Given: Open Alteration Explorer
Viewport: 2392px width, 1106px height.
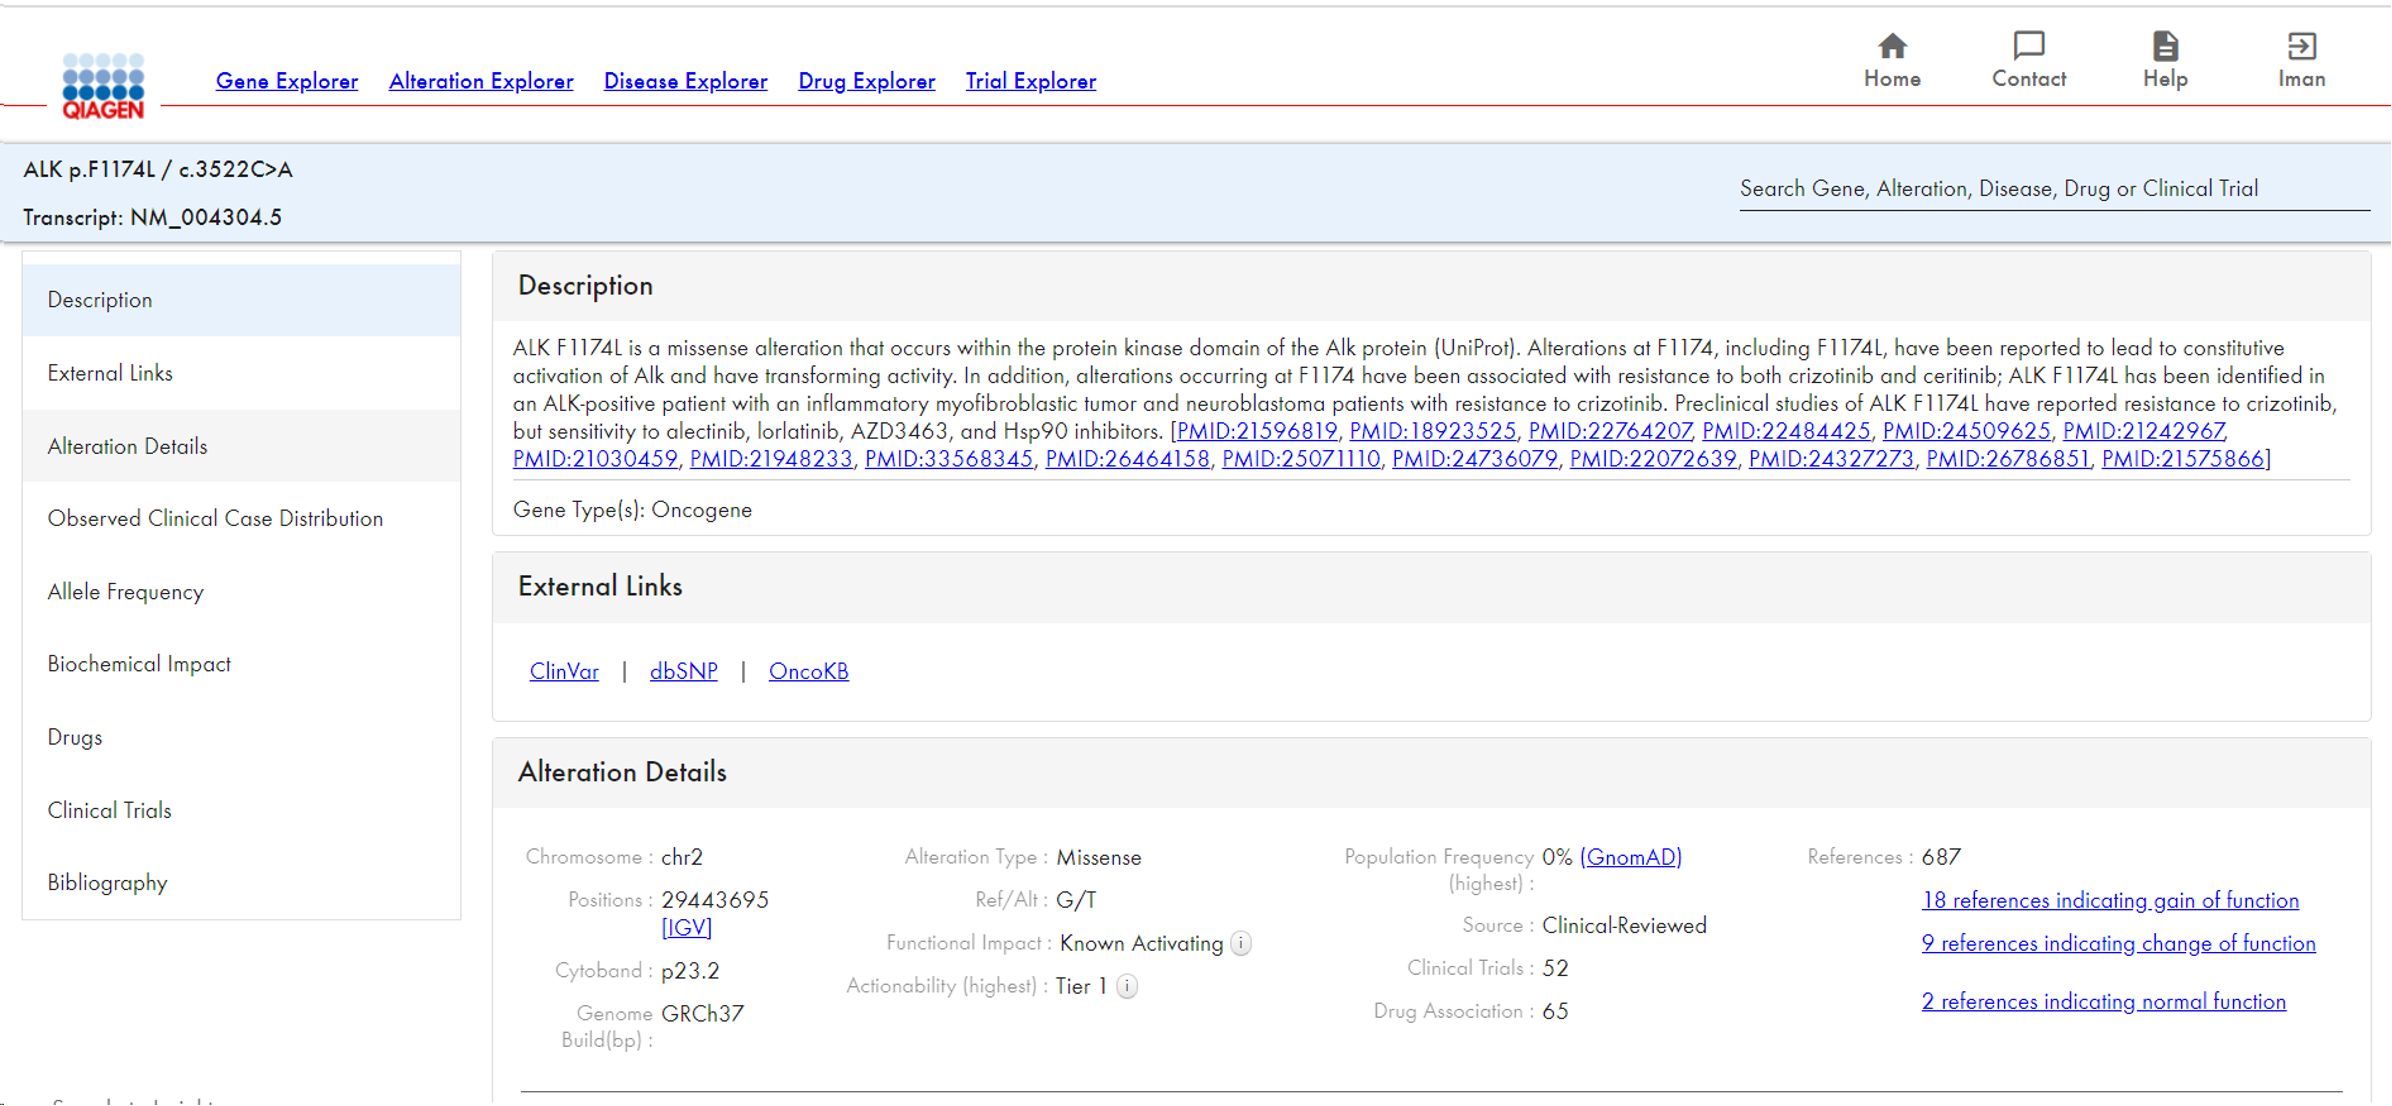Looking at the screenshot, I should click(481, 81).
